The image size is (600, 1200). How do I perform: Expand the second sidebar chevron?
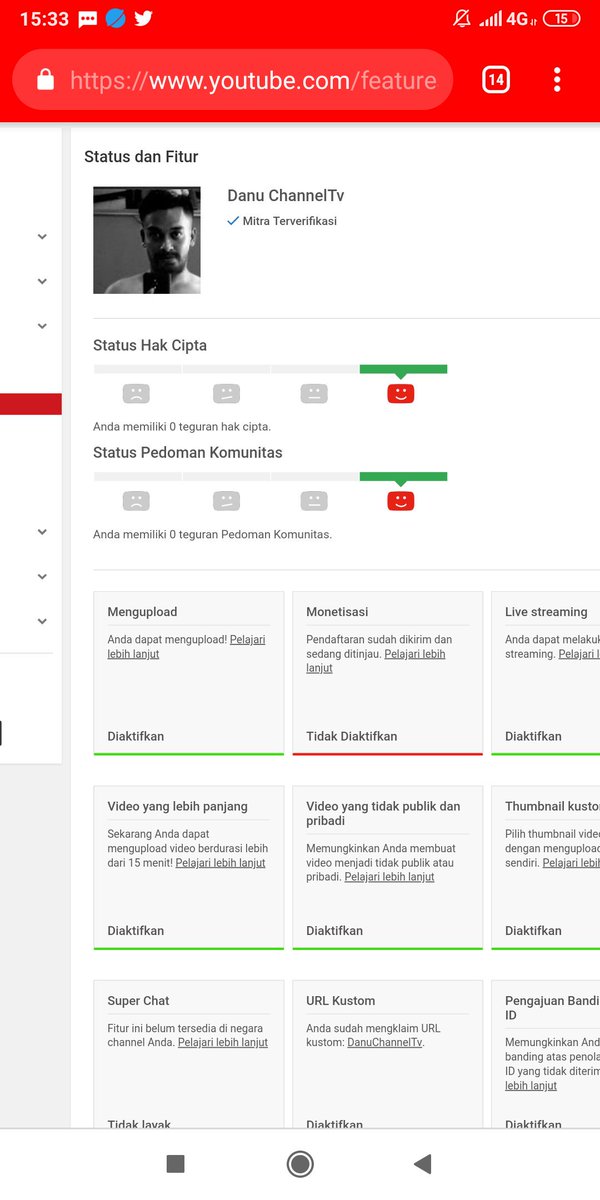click(x=42, y=282)
